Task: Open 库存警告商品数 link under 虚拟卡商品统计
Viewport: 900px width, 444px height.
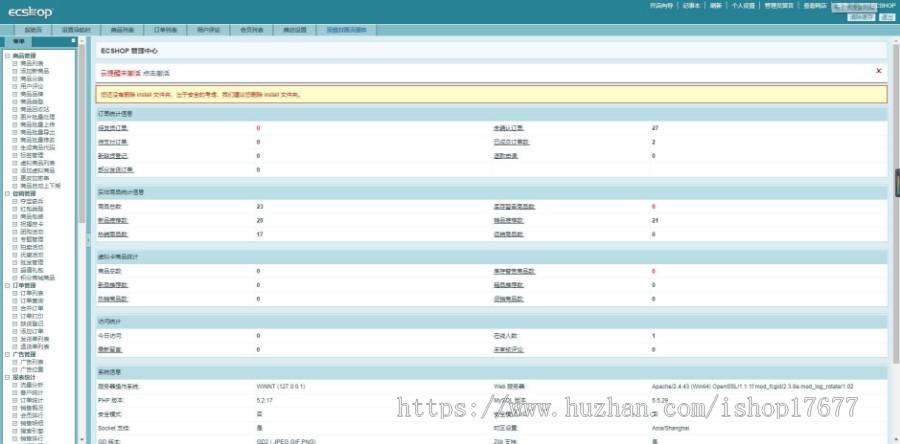Action: 515,271
